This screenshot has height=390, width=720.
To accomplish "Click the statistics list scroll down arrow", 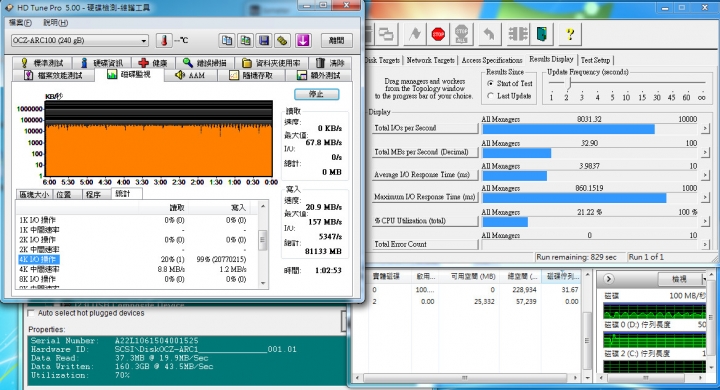I will (x=263, y=283).
